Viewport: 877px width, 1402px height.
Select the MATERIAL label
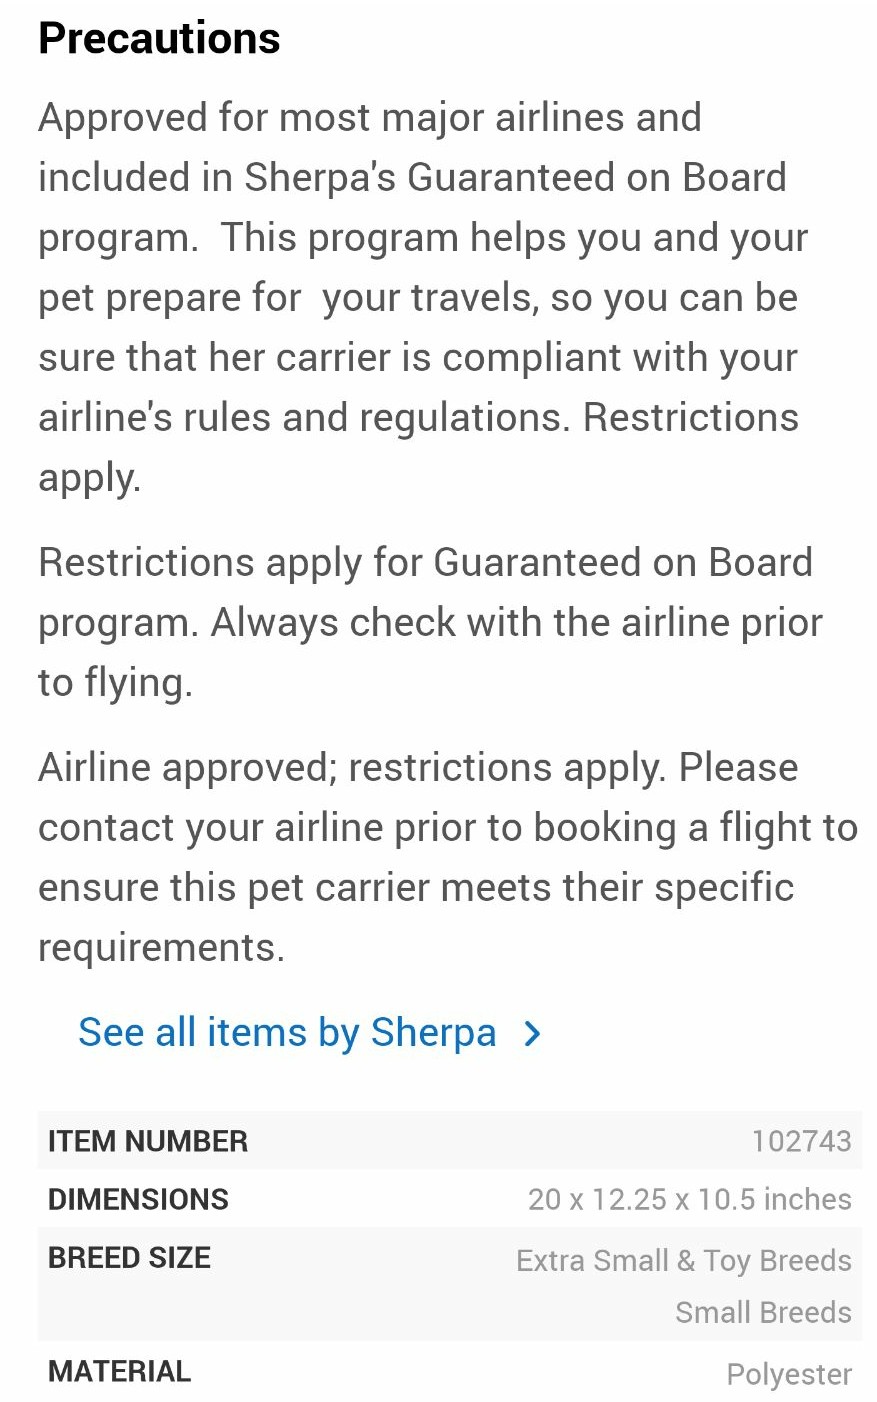[x=119, y=1371]
